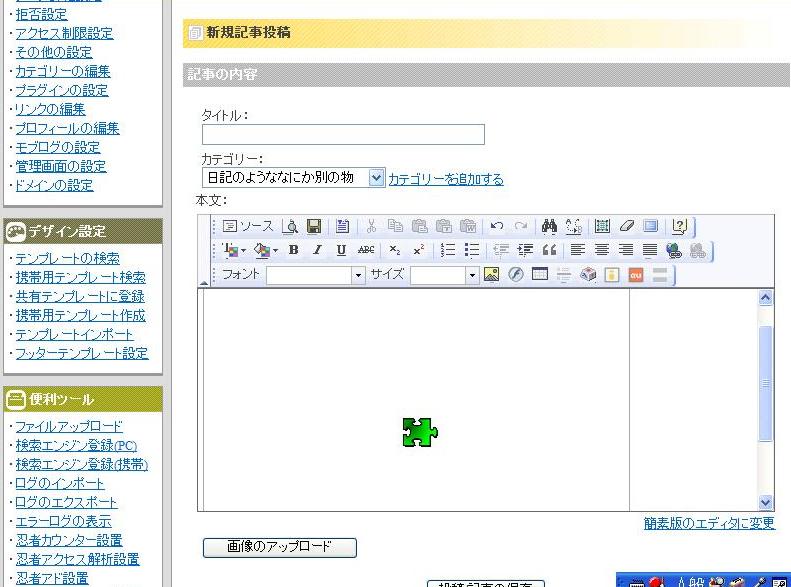Screen dimensions: 791x587
Task: Open find with binoculars icon
Action: pos(549,226)
